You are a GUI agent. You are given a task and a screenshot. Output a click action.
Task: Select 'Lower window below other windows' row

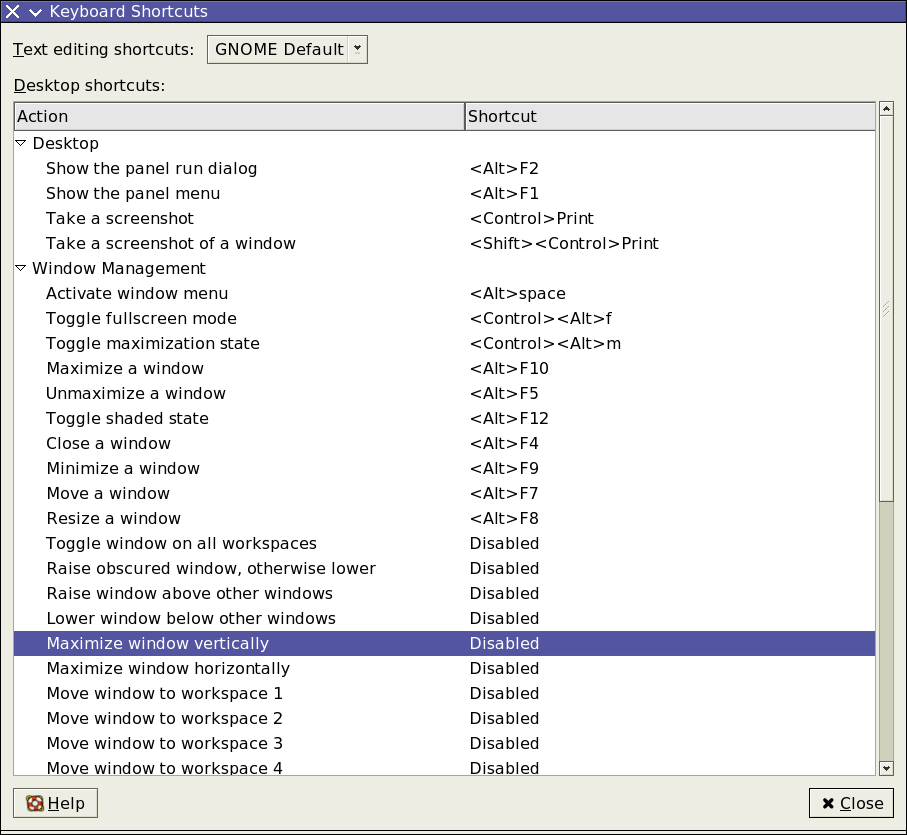click(444, 618)
